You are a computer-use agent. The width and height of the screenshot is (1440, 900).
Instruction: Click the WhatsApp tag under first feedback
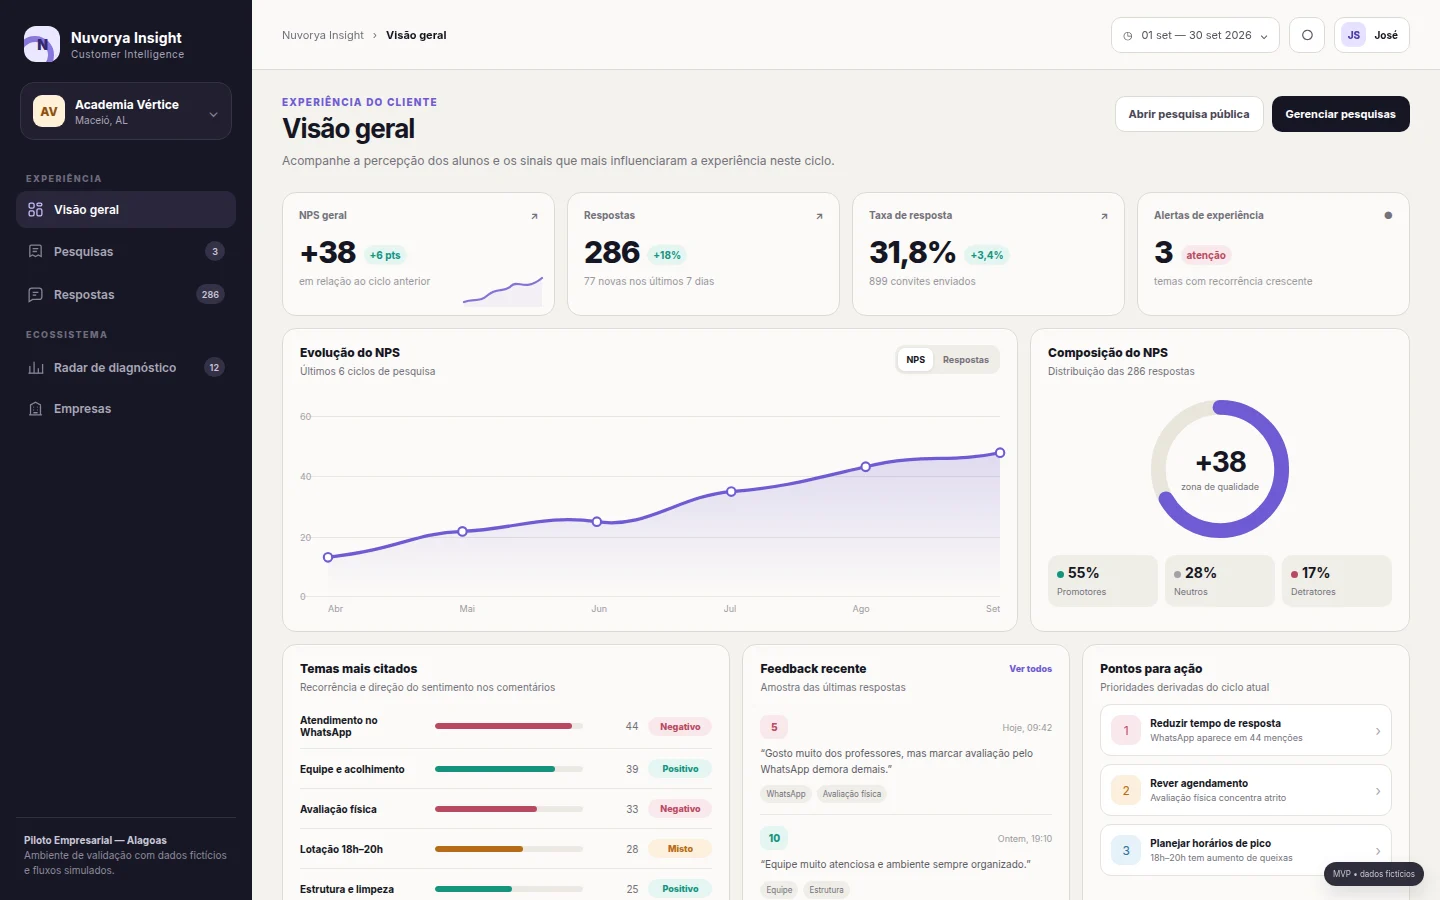pos(786,794)
